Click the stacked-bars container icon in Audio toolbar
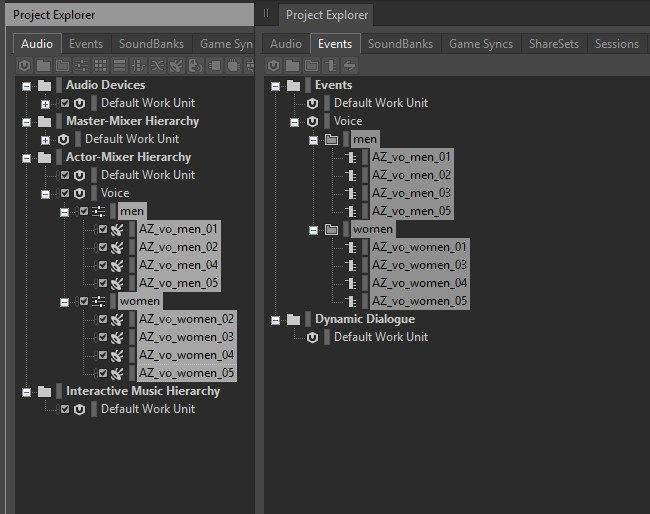 (x=119, y=65)
